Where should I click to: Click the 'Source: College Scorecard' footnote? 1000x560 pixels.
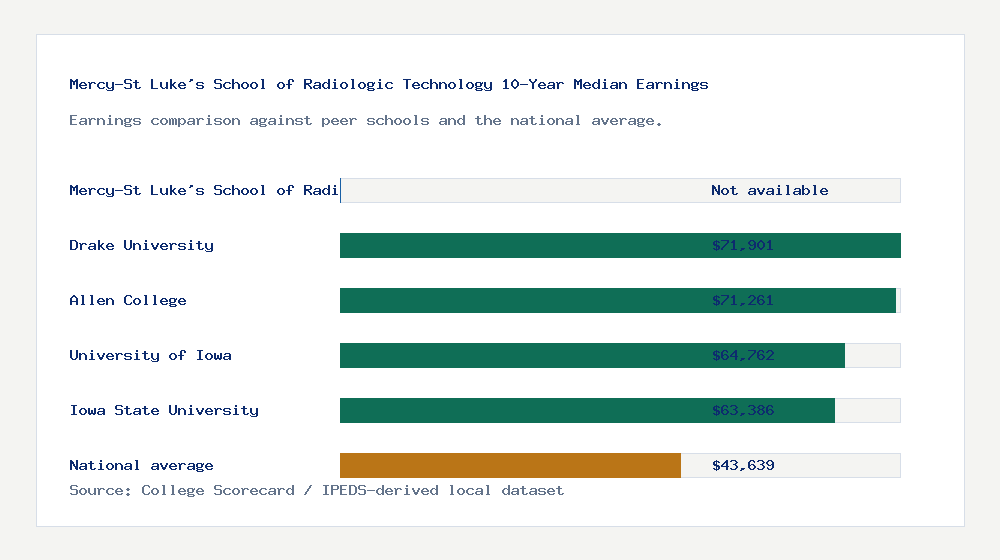pos(316,490)
